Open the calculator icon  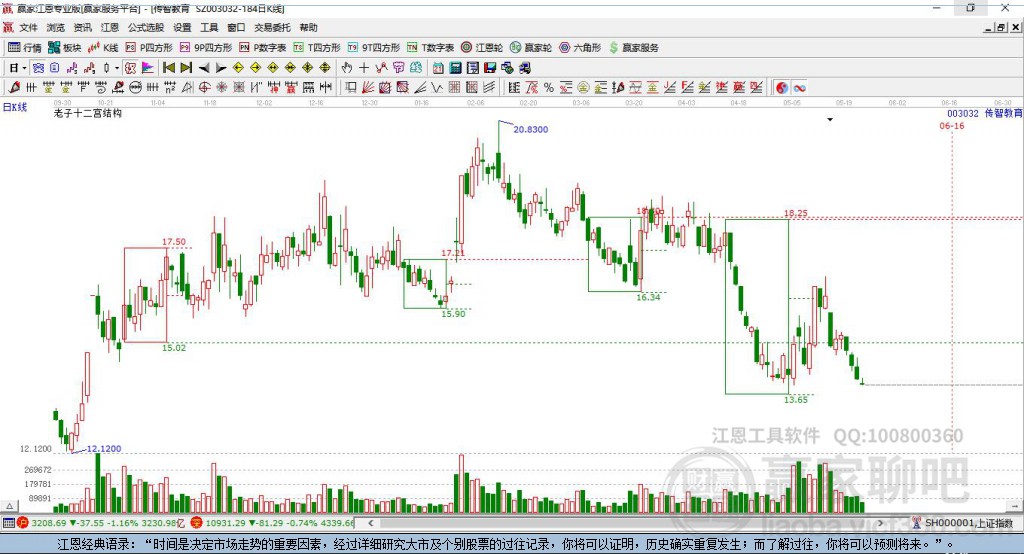pyautogui.click(x=455, y=68)
